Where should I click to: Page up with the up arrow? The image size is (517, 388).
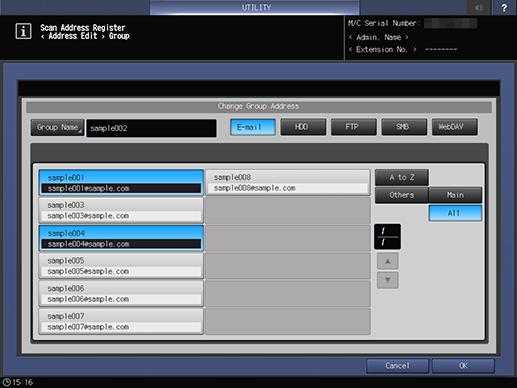coord(388,261)
